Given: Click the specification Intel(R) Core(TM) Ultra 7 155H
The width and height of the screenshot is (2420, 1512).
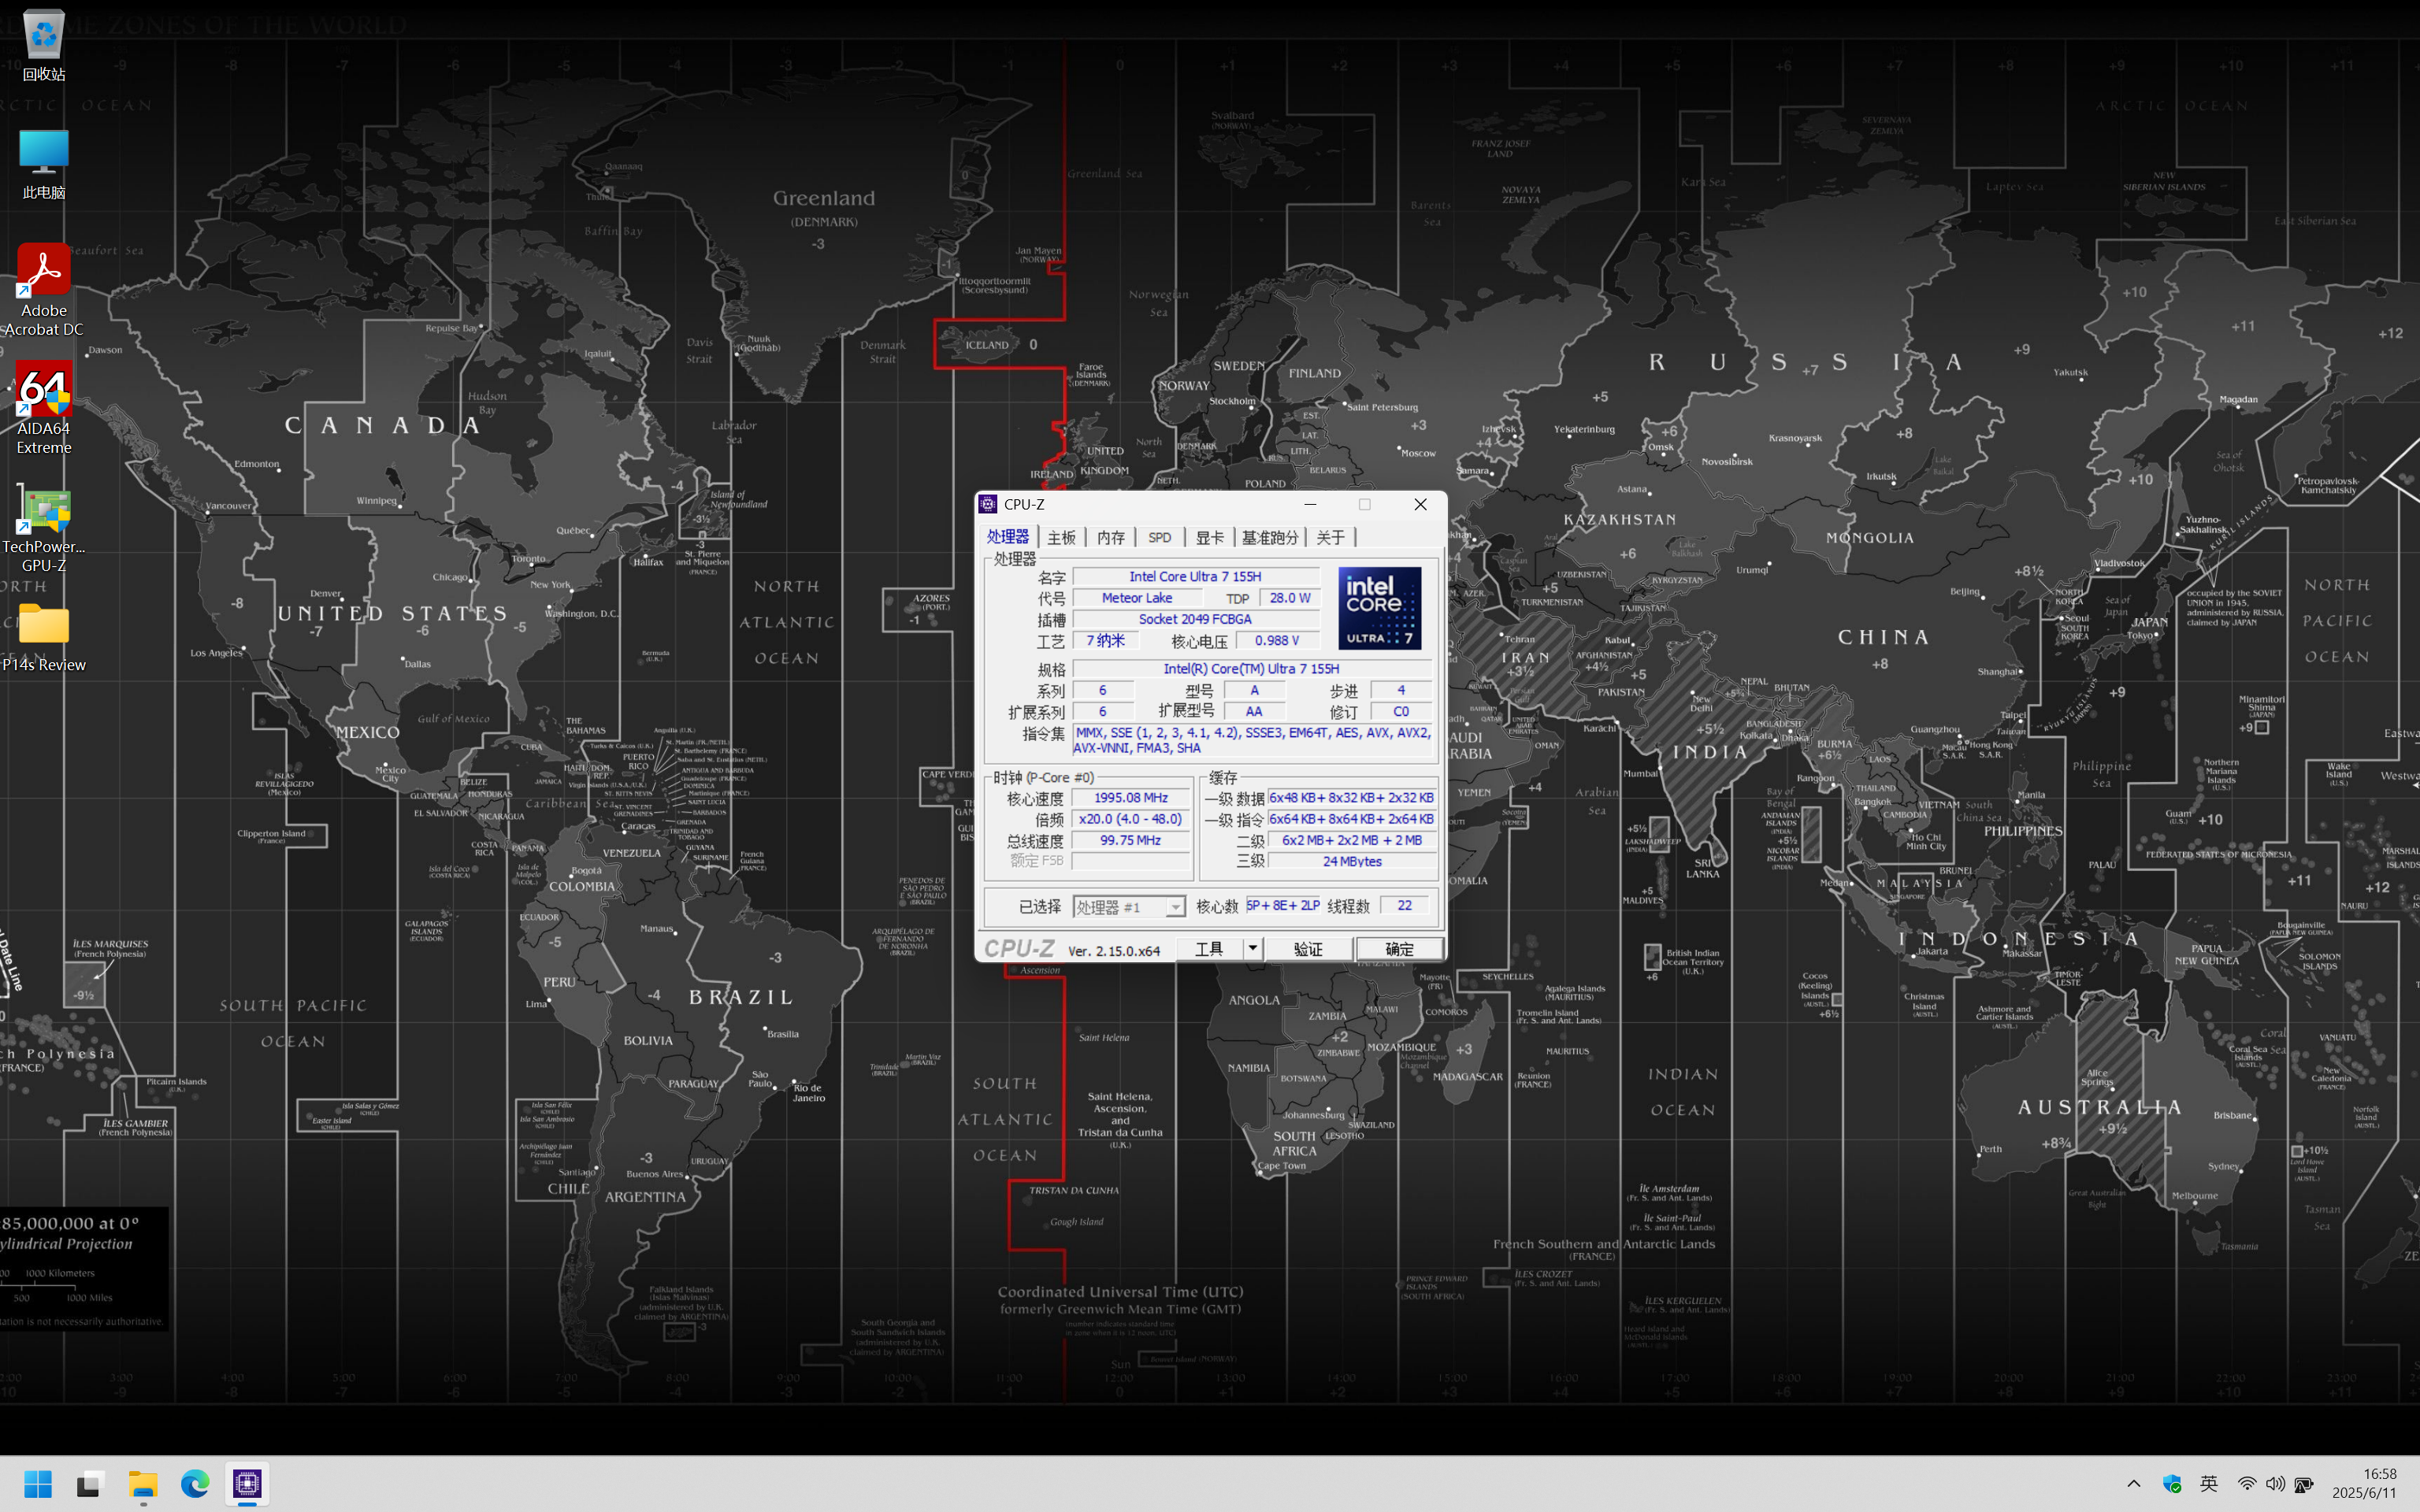Looking at the screenshot, I should [x=1251, y=669].
